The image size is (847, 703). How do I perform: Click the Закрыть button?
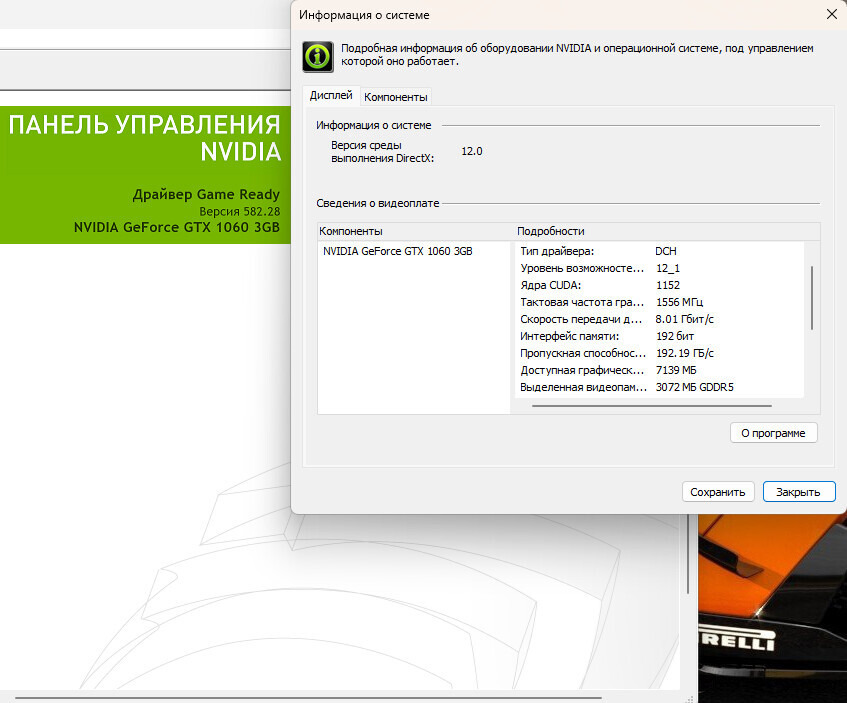(x=798, y=492)
